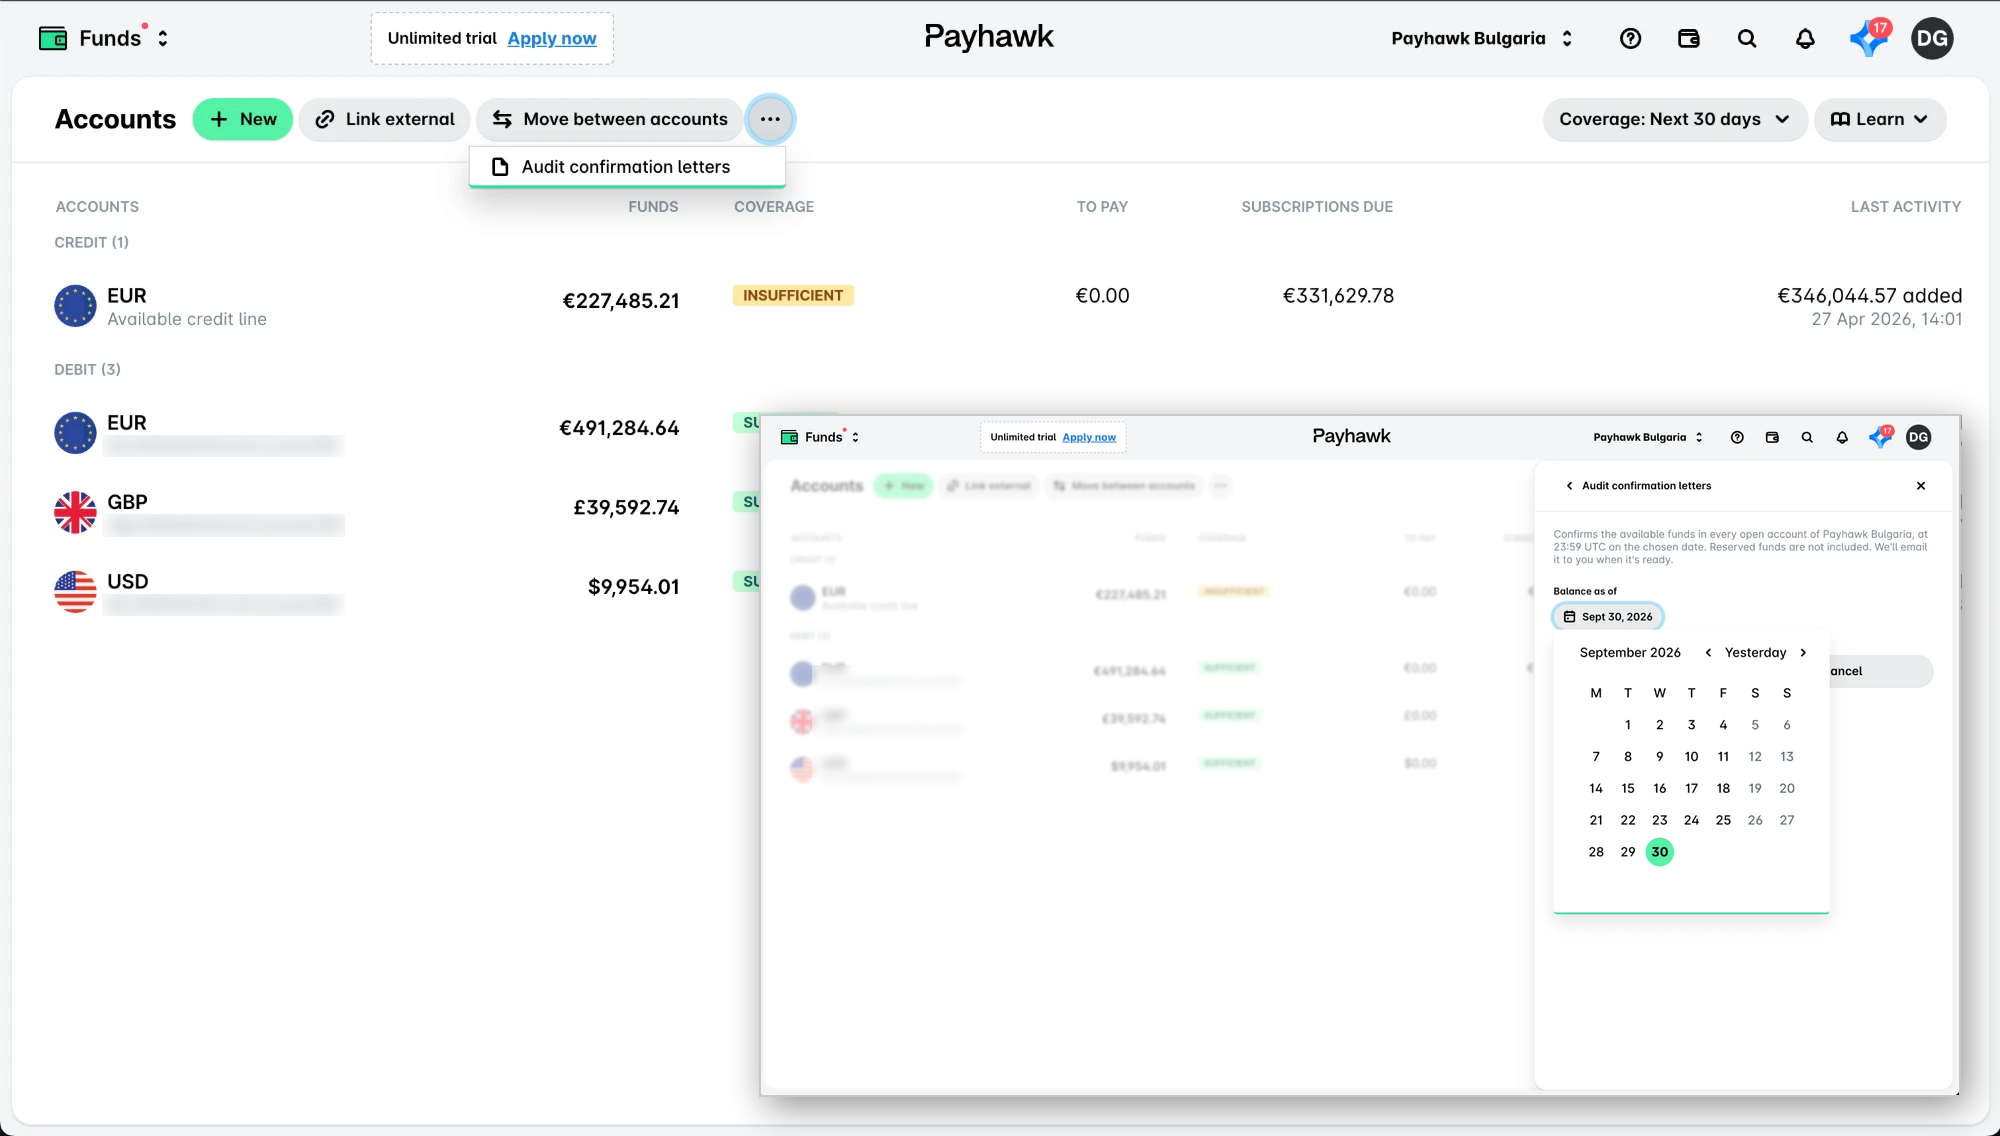Screen dimensions: 2000x1136
Task: Click Yesterday shortcut in calendar
Action: point(1755,653)
